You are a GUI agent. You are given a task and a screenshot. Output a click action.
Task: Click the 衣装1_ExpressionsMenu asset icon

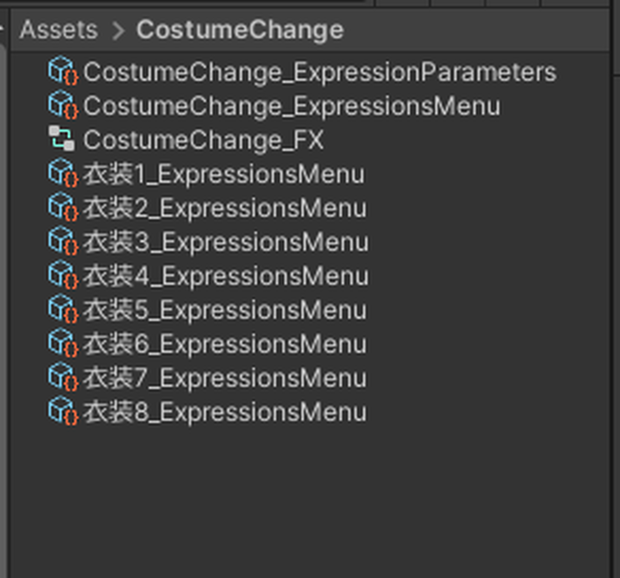63,173
